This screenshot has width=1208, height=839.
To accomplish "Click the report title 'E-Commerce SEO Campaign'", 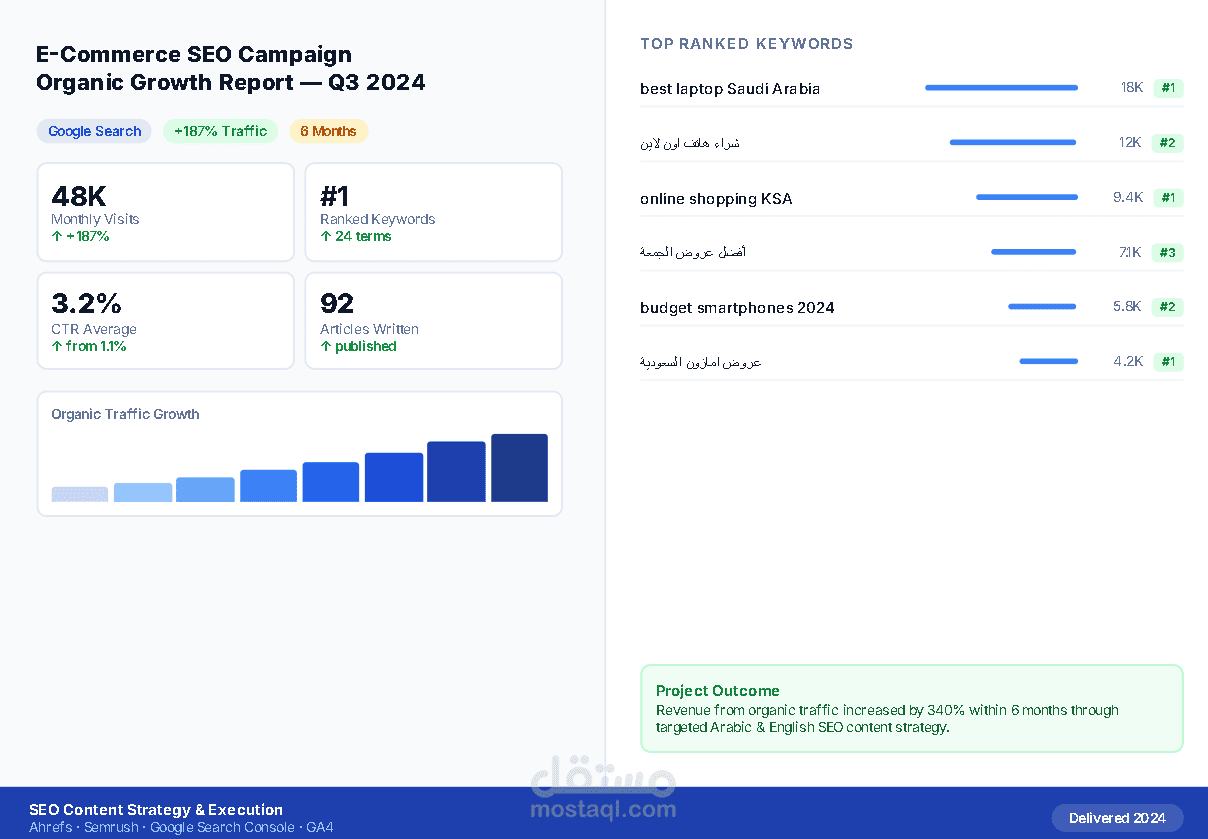I will (x=194, y=54).
